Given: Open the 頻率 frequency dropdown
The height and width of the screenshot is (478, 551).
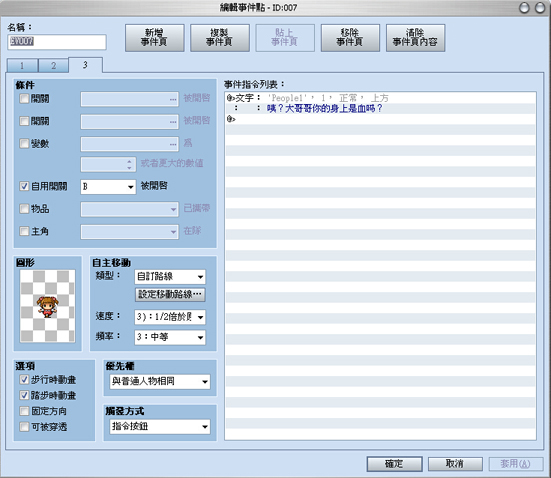Looking at the screenshot, I should [x=170, y=337].
